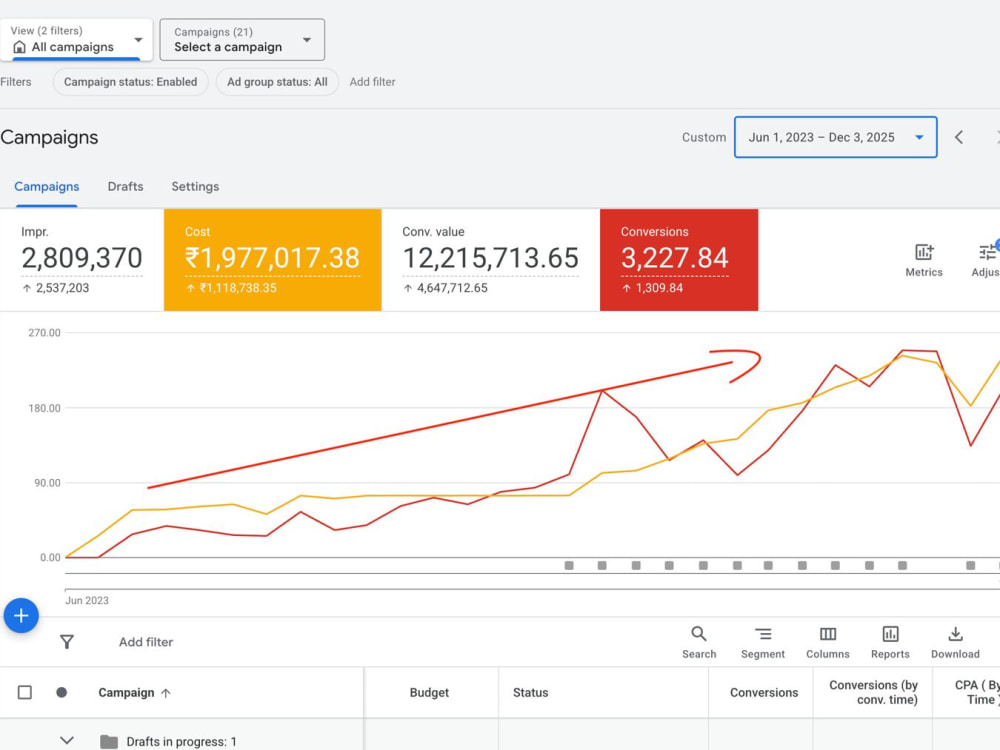The image size is (1000, 750).
Task: Click the funnel filter icon
Action: pos(67,642)
